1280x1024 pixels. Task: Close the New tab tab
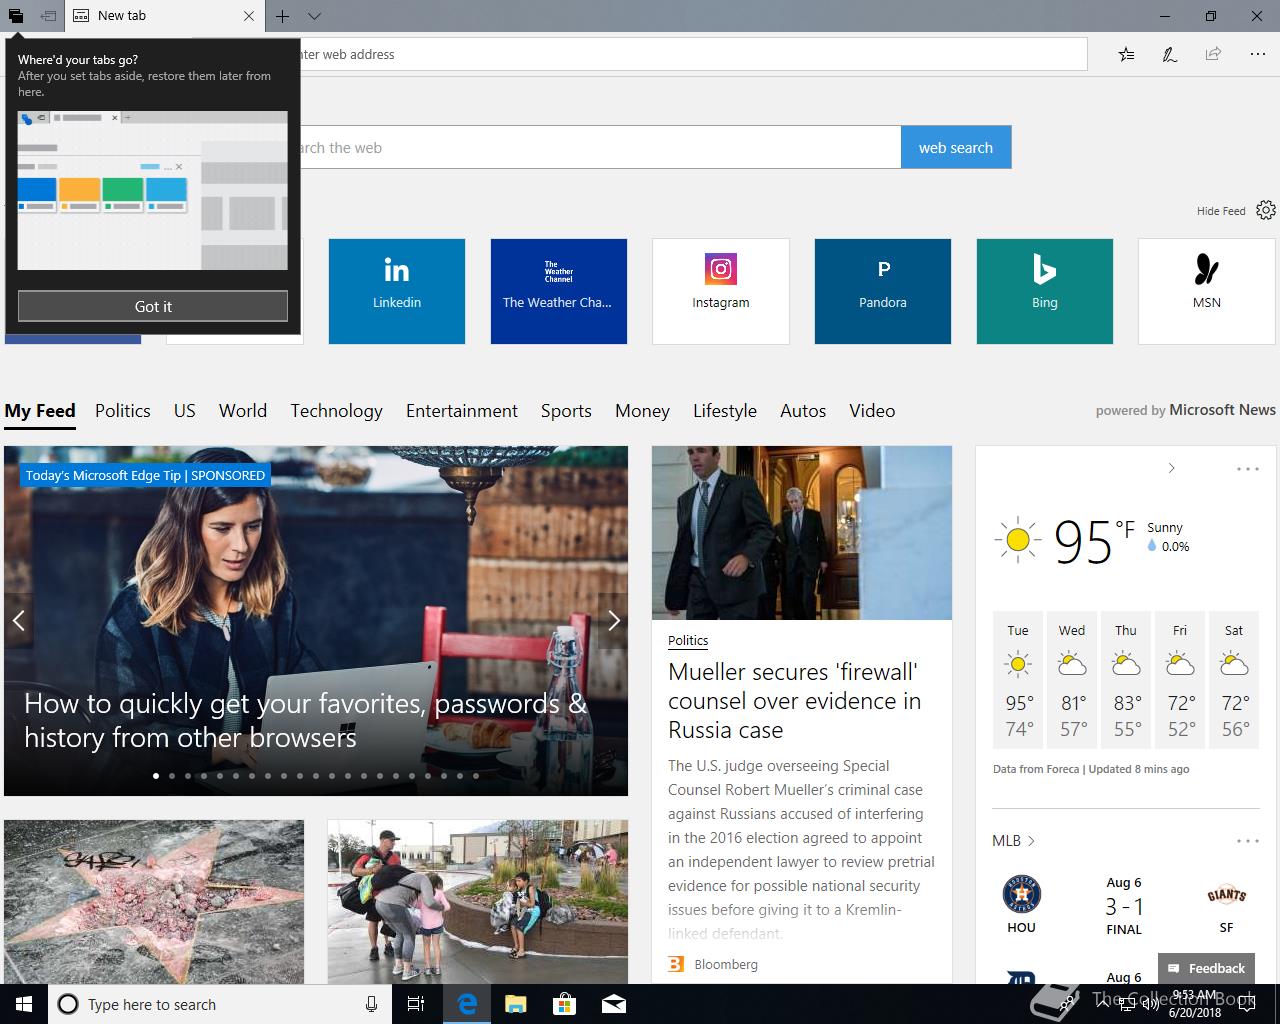pos(249,16)
